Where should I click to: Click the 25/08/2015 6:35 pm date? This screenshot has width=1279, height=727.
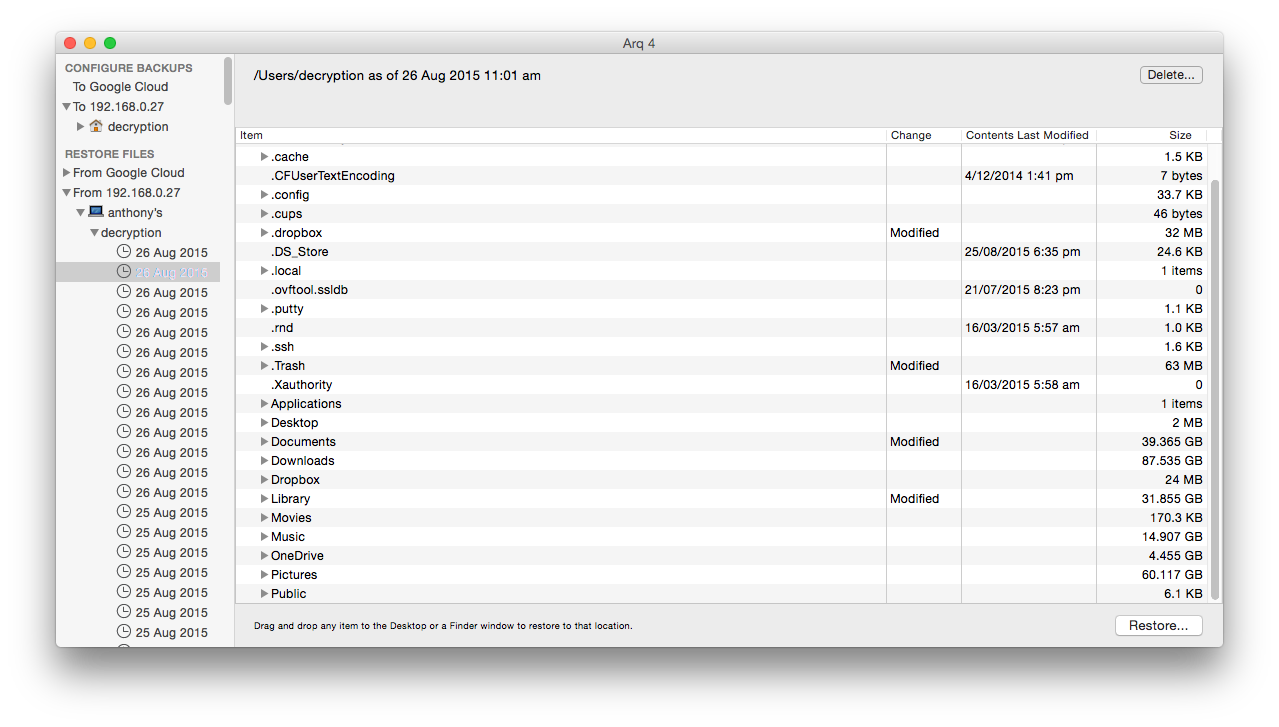(x=1023, y=252)
